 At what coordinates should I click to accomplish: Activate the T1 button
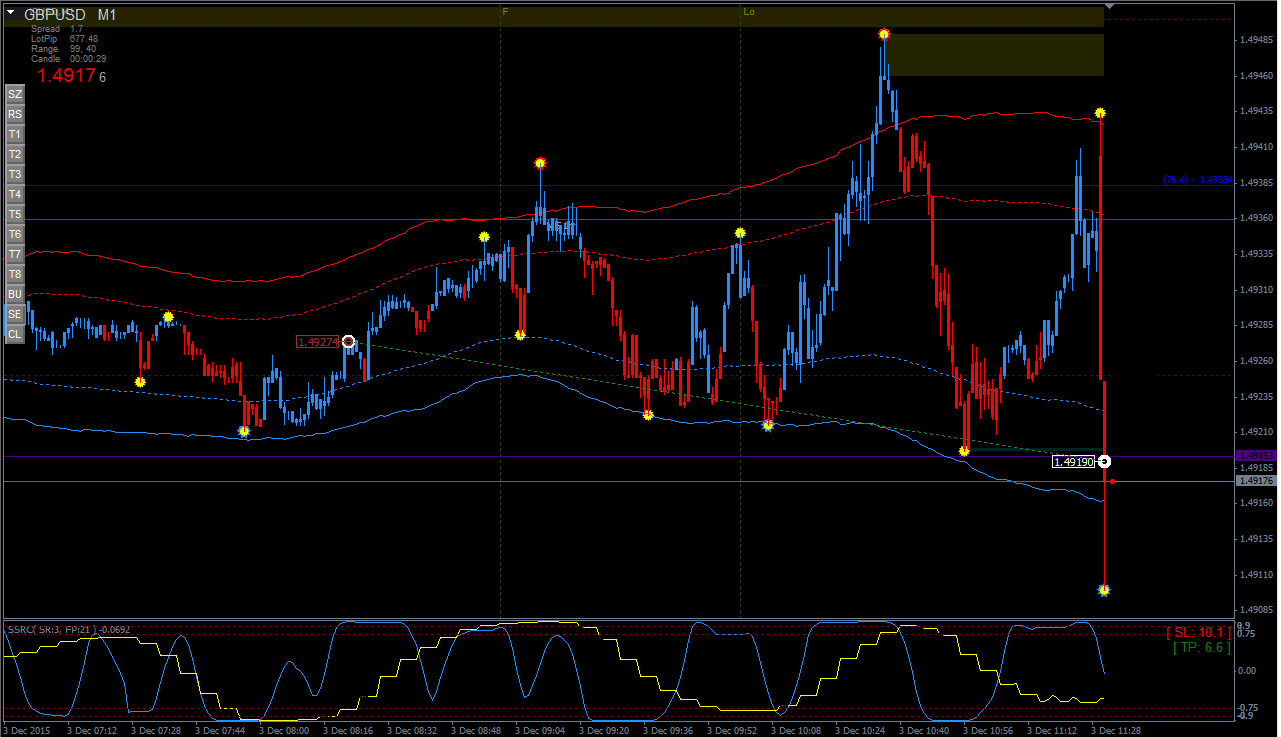(15, 134)
